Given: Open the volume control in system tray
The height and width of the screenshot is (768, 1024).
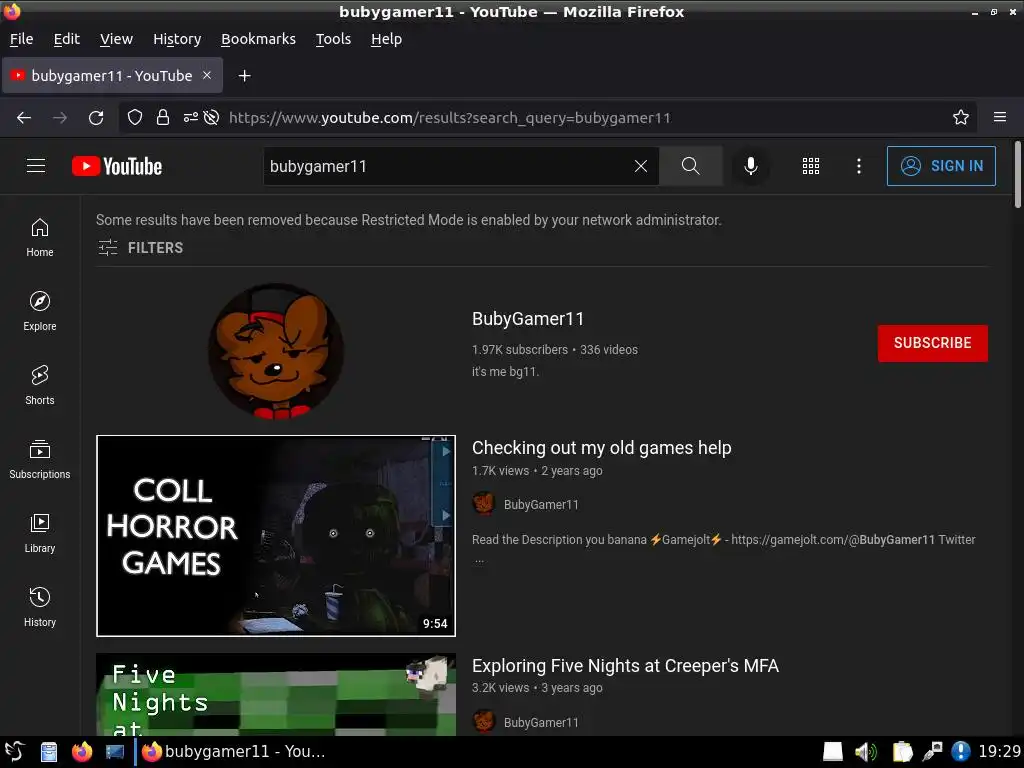Looking at the screenshot, I should (866, 752).
